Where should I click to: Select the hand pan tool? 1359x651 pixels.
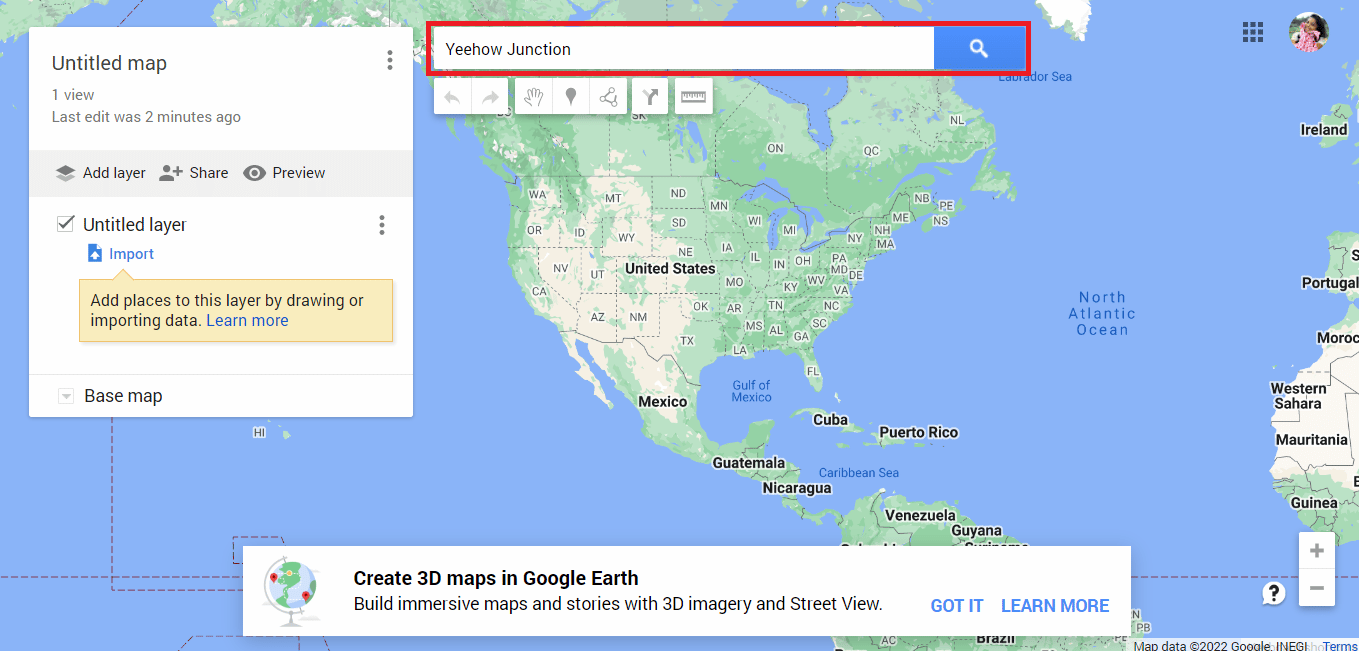click(534, 97)
